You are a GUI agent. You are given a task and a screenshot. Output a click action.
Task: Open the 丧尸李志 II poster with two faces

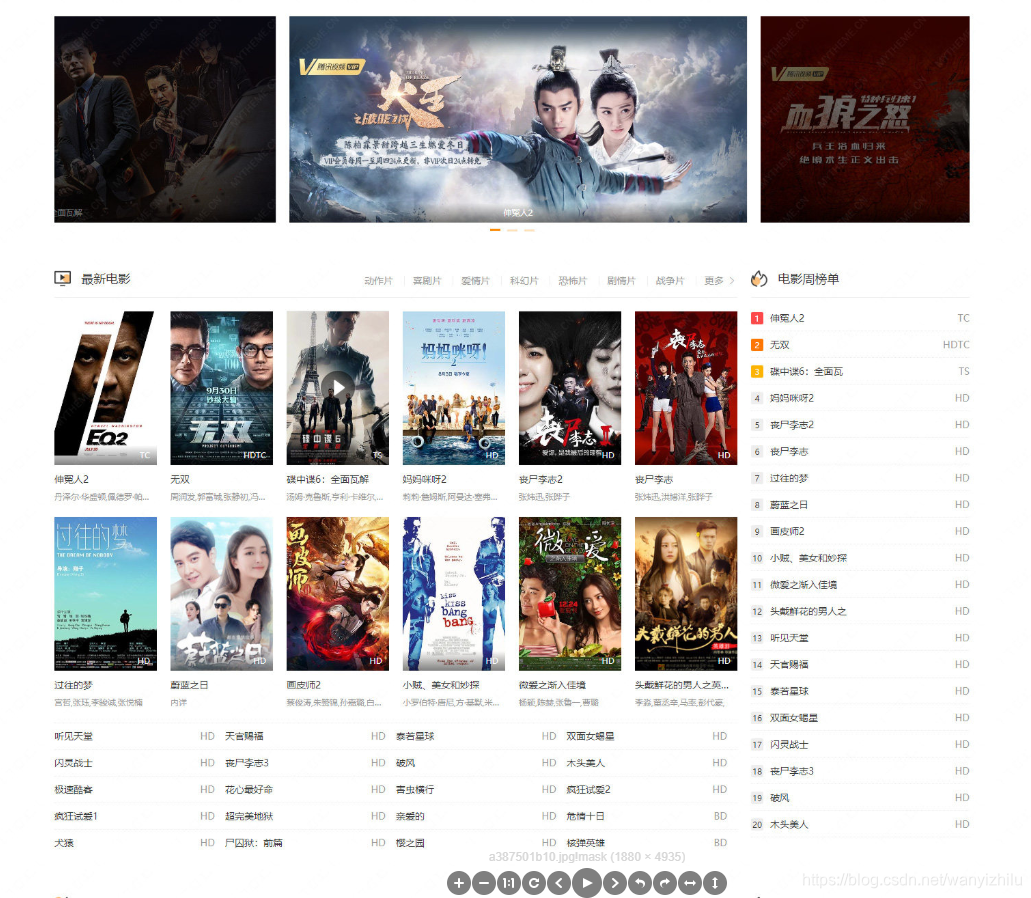[570, 388]
